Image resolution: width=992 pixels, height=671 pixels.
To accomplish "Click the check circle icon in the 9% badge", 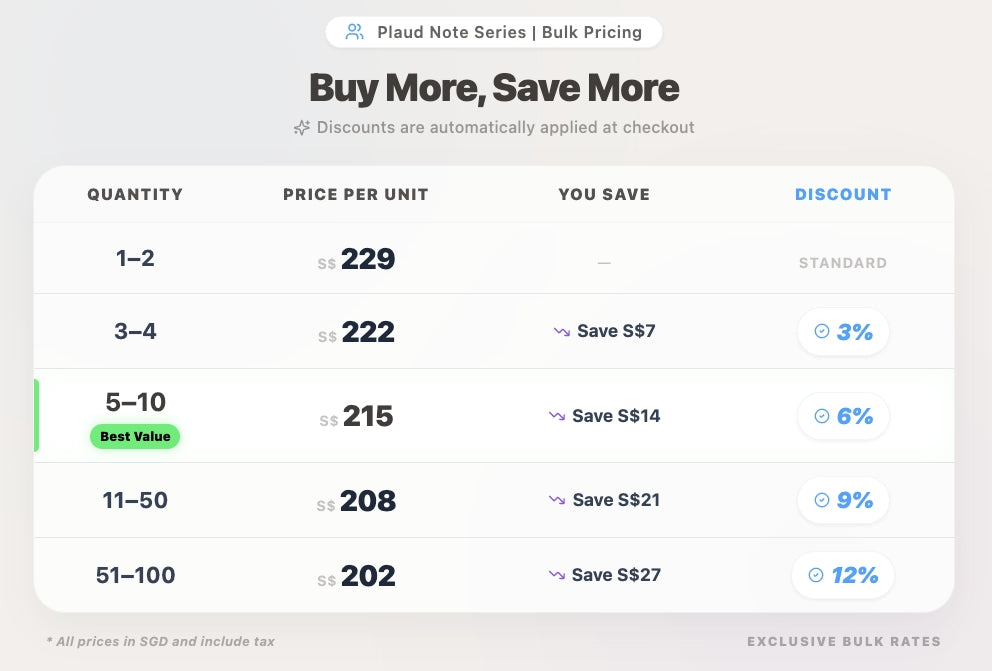I will (822, 500).
